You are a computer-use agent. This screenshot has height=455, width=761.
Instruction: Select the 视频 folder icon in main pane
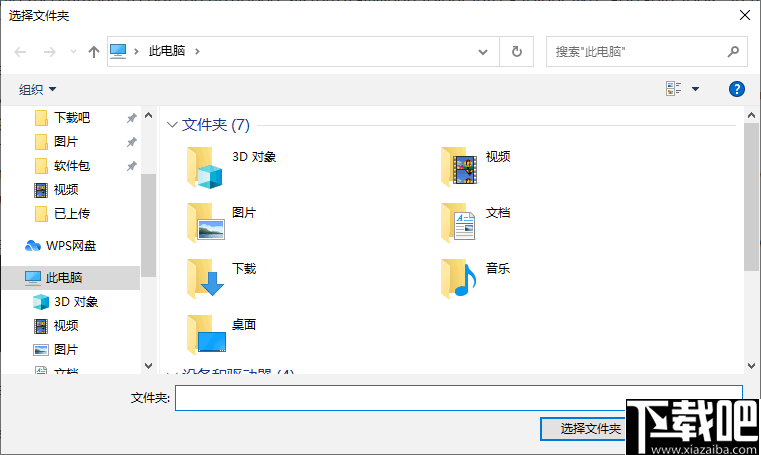point(459,166)
